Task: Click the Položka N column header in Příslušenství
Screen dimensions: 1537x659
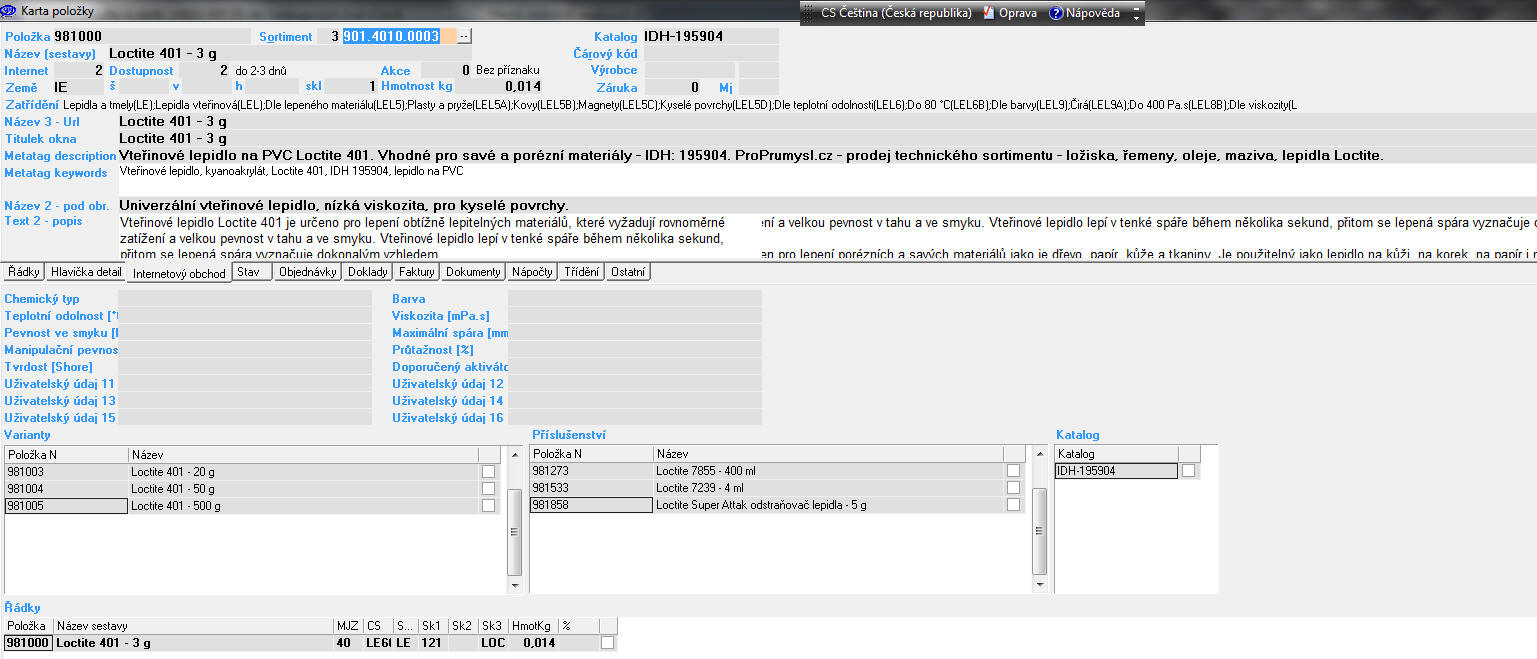Action: [591, 454]
